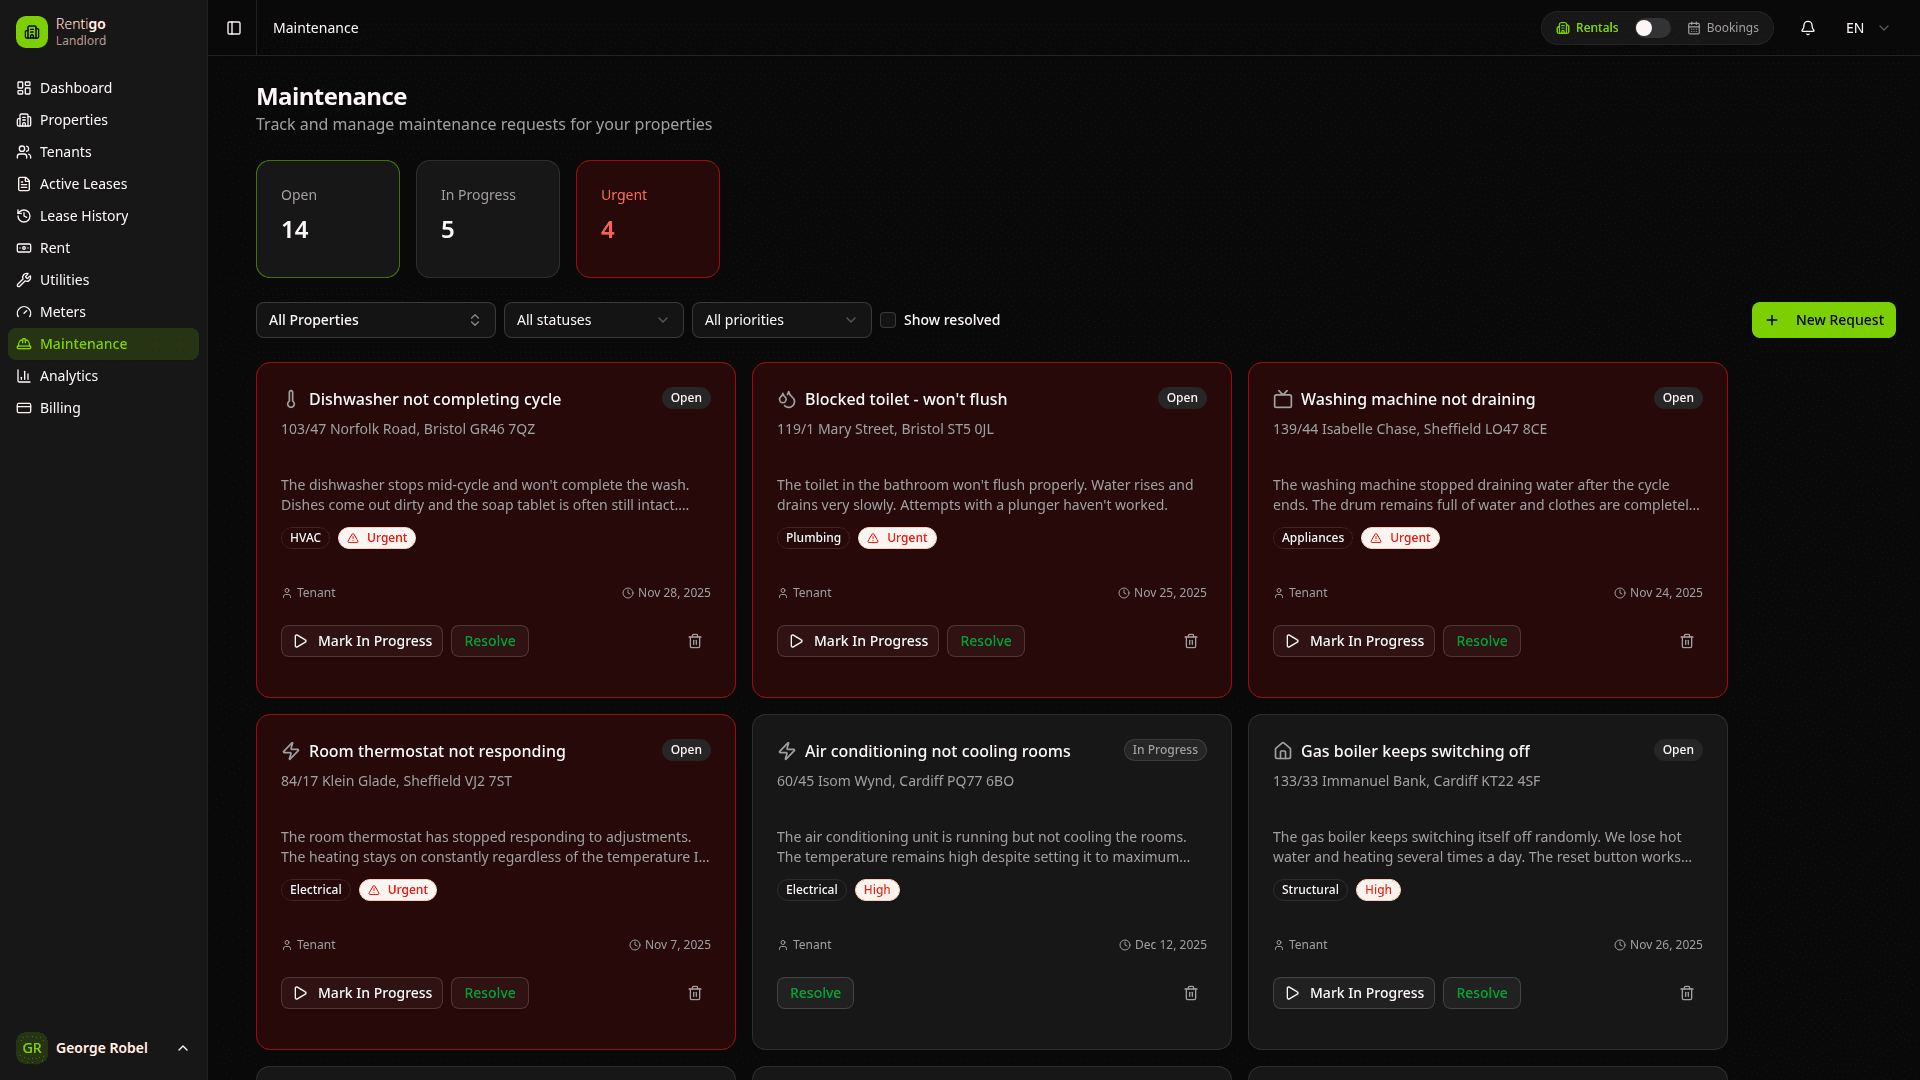Open the notifications bell

click(x=1809, y=27)
